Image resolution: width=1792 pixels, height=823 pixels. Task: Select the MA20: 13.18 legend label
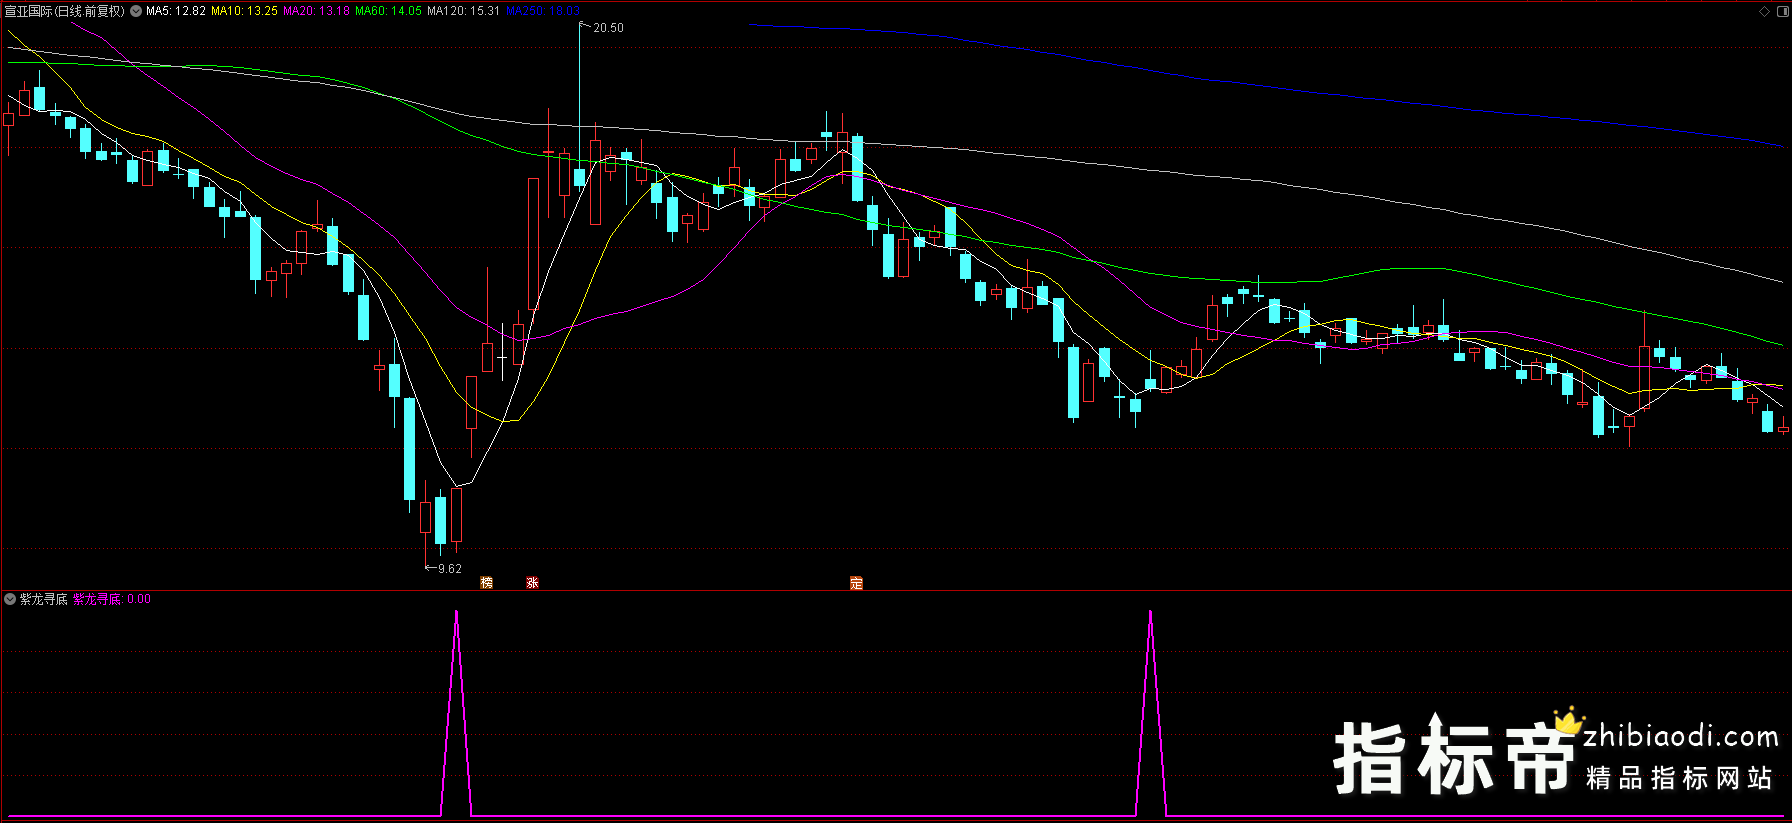[316, 11]
